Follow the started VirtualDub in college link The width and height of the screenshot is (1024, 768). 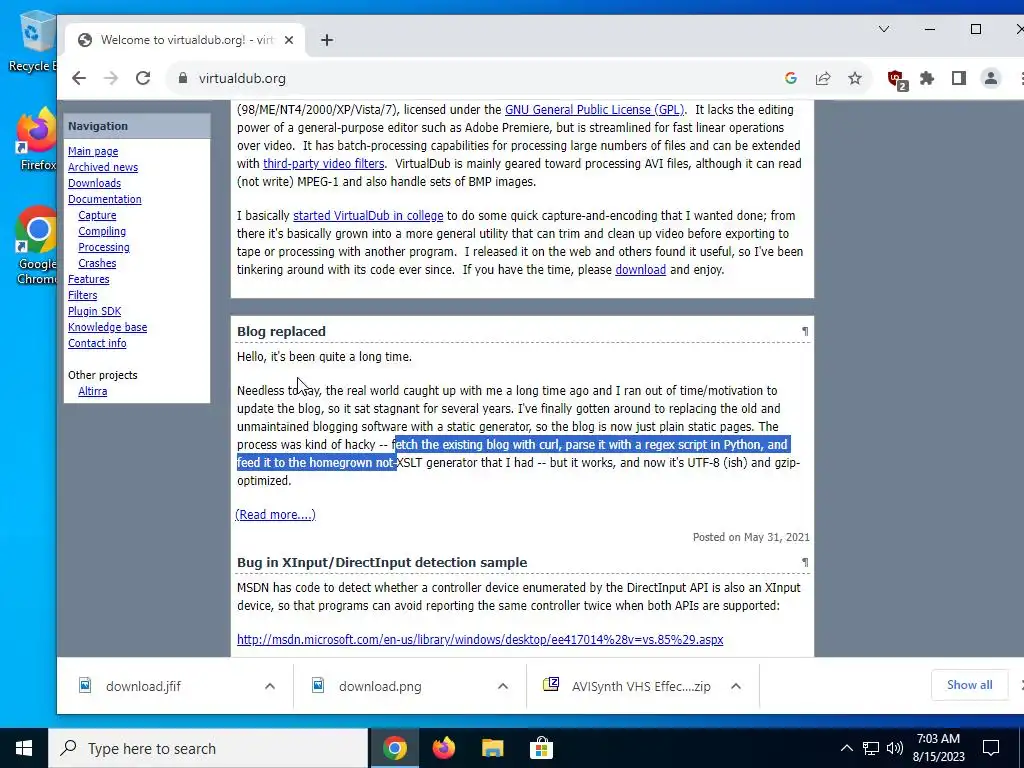(x=368, y=216)
